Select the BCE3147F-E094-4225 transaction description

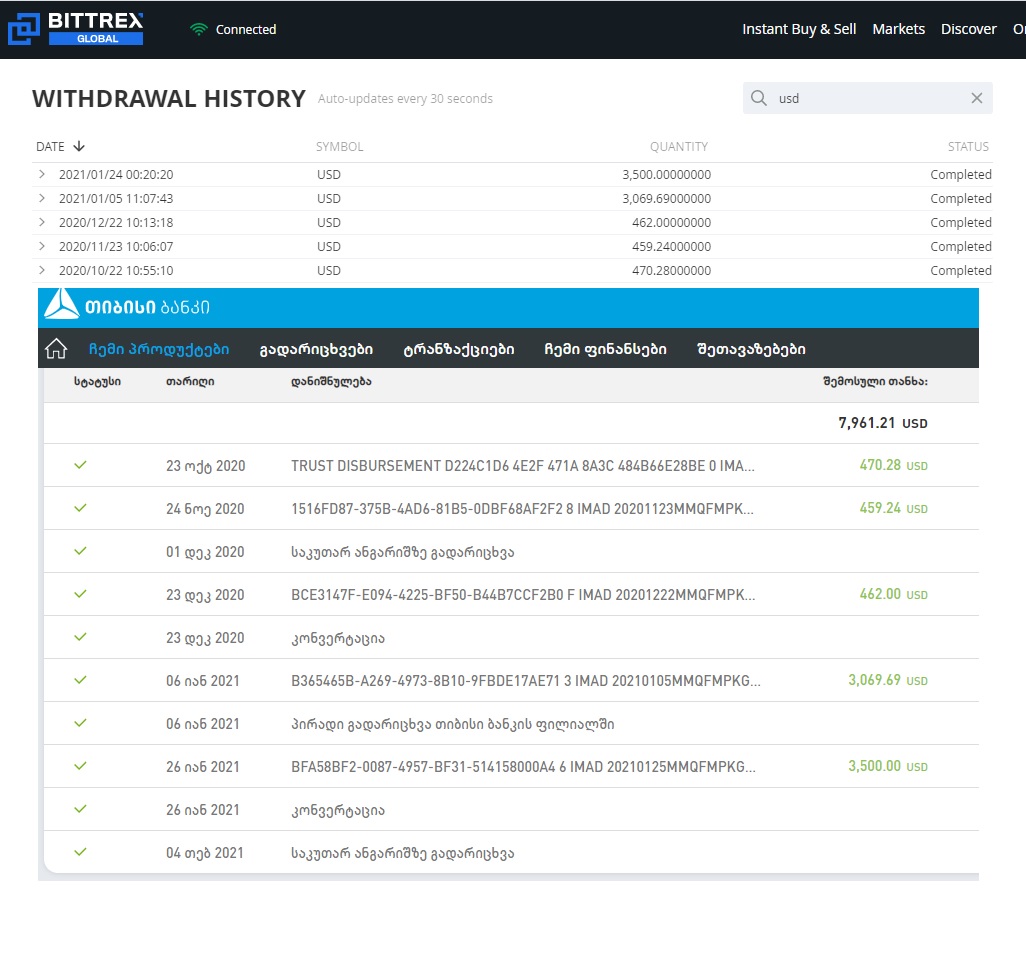click(x=523, y=595)
